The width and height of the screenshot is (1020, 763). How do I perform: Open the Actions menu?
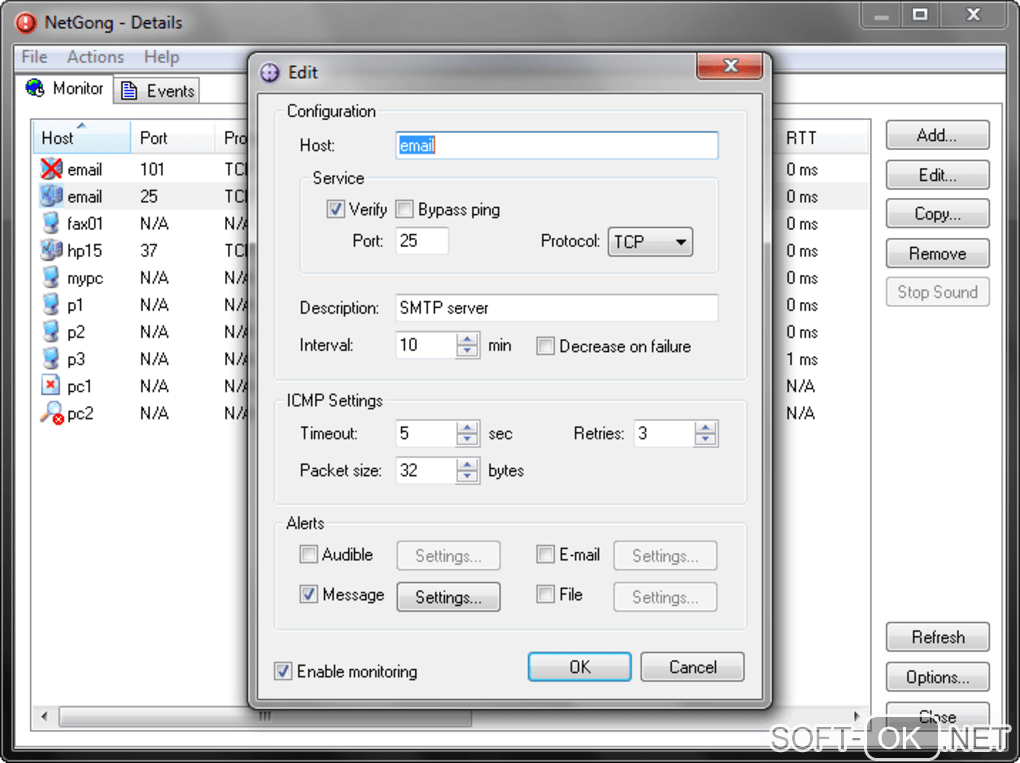click(95, 57)
